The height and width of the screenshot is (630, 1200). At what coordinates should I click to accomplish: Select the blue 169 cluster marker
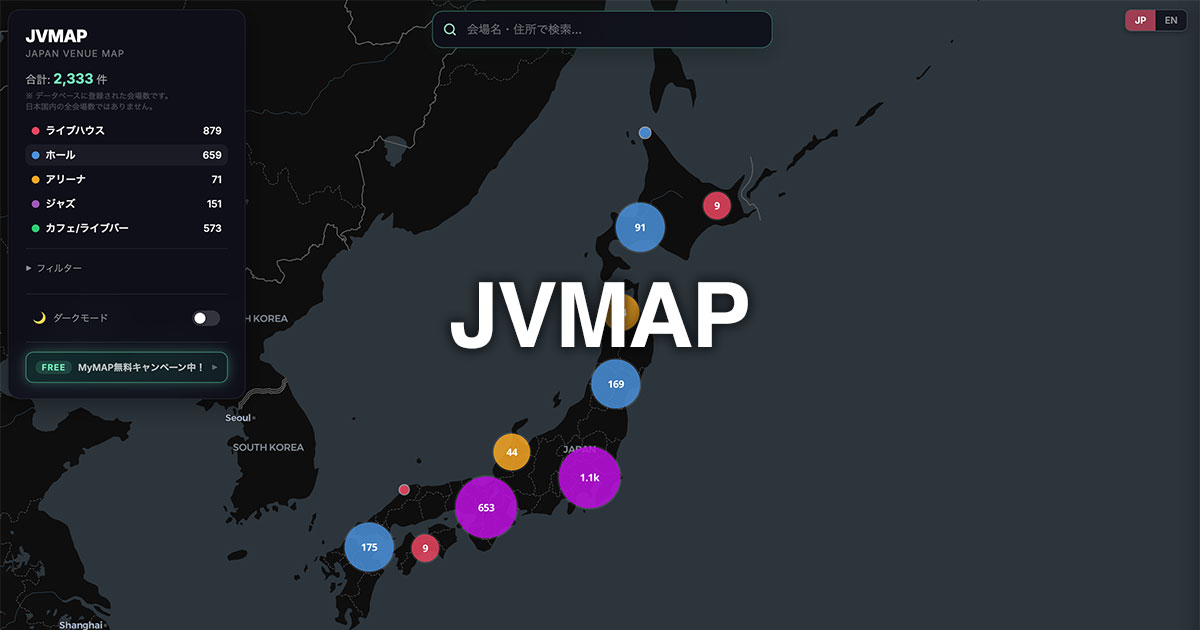[615, 384]
